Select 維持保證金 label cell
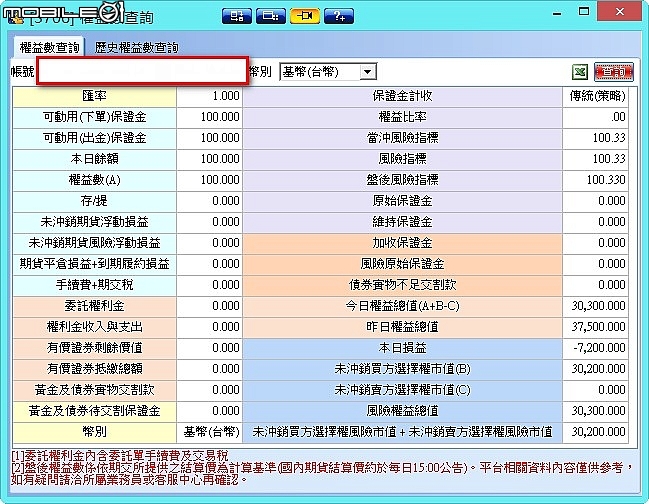Screen dimensions: 649x504 402,222
